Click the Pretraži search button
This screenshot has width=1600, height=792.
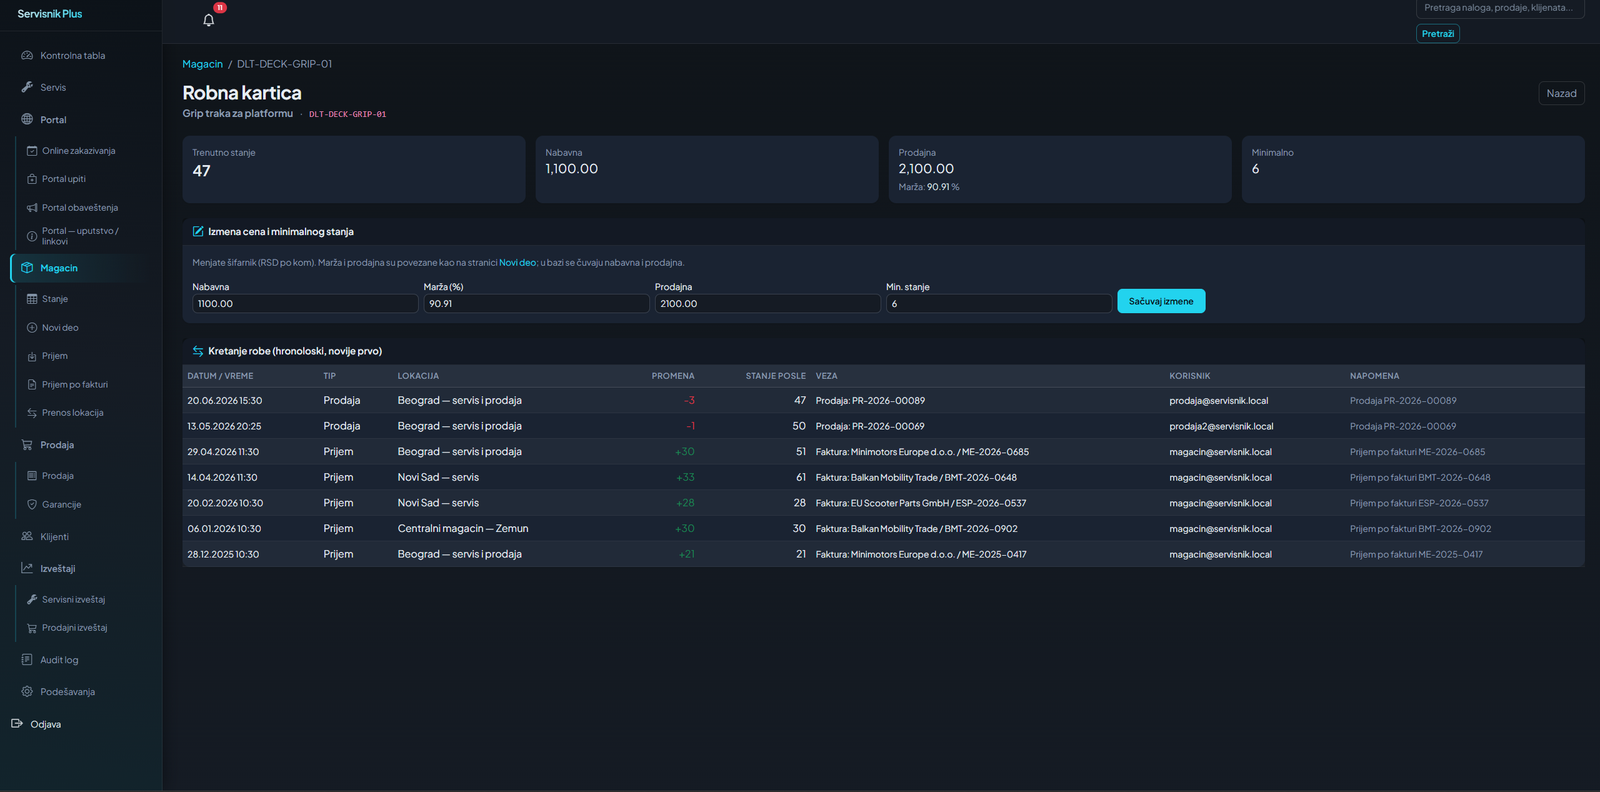[1438, 34]
